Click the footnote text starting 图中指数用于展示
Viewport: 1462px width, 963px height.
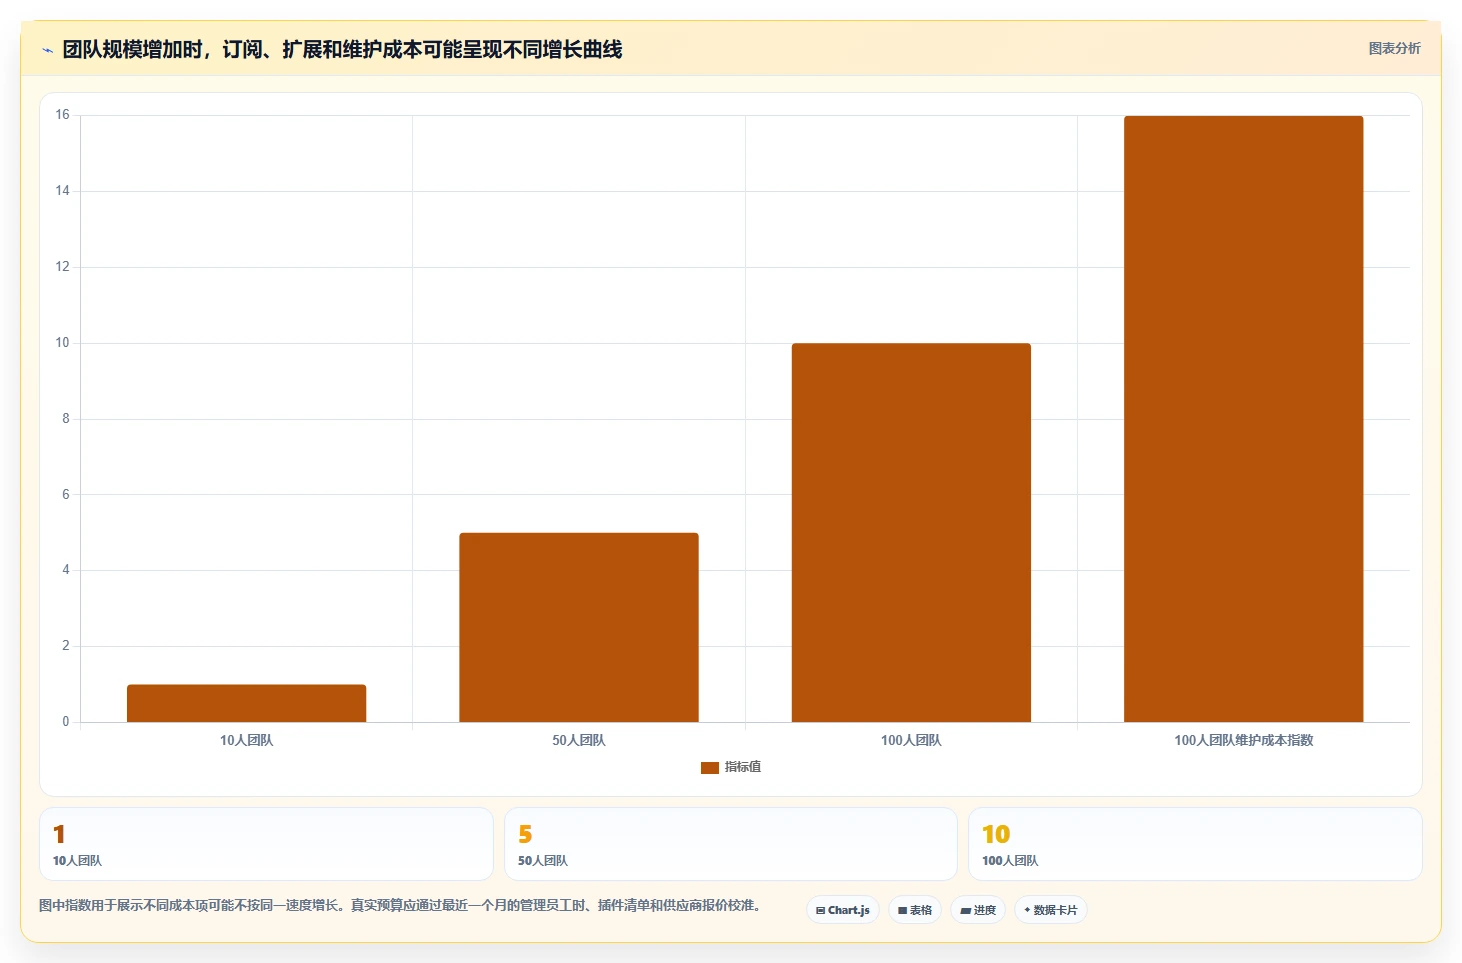click(x=402, y=905)
